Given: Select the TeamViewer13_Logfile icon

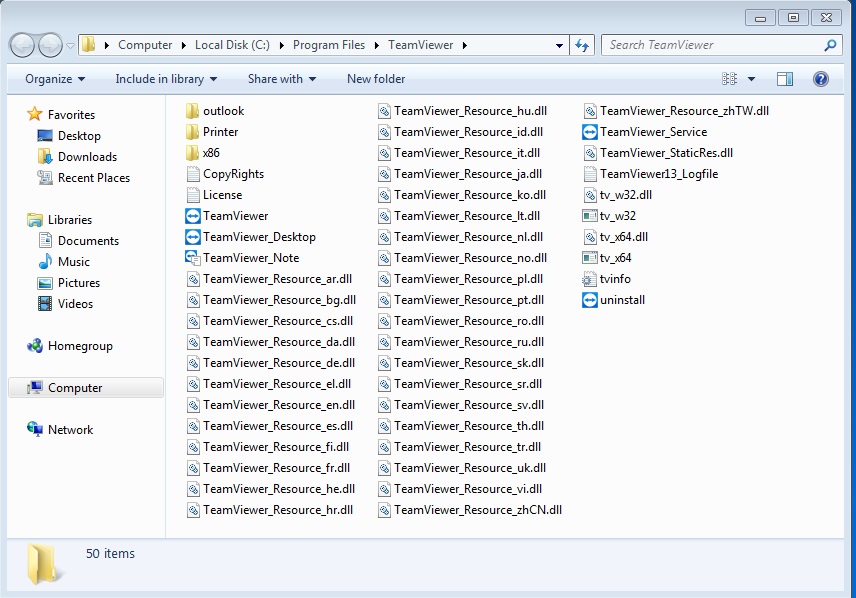Looking at the screenshot, I should coord(590,174).
